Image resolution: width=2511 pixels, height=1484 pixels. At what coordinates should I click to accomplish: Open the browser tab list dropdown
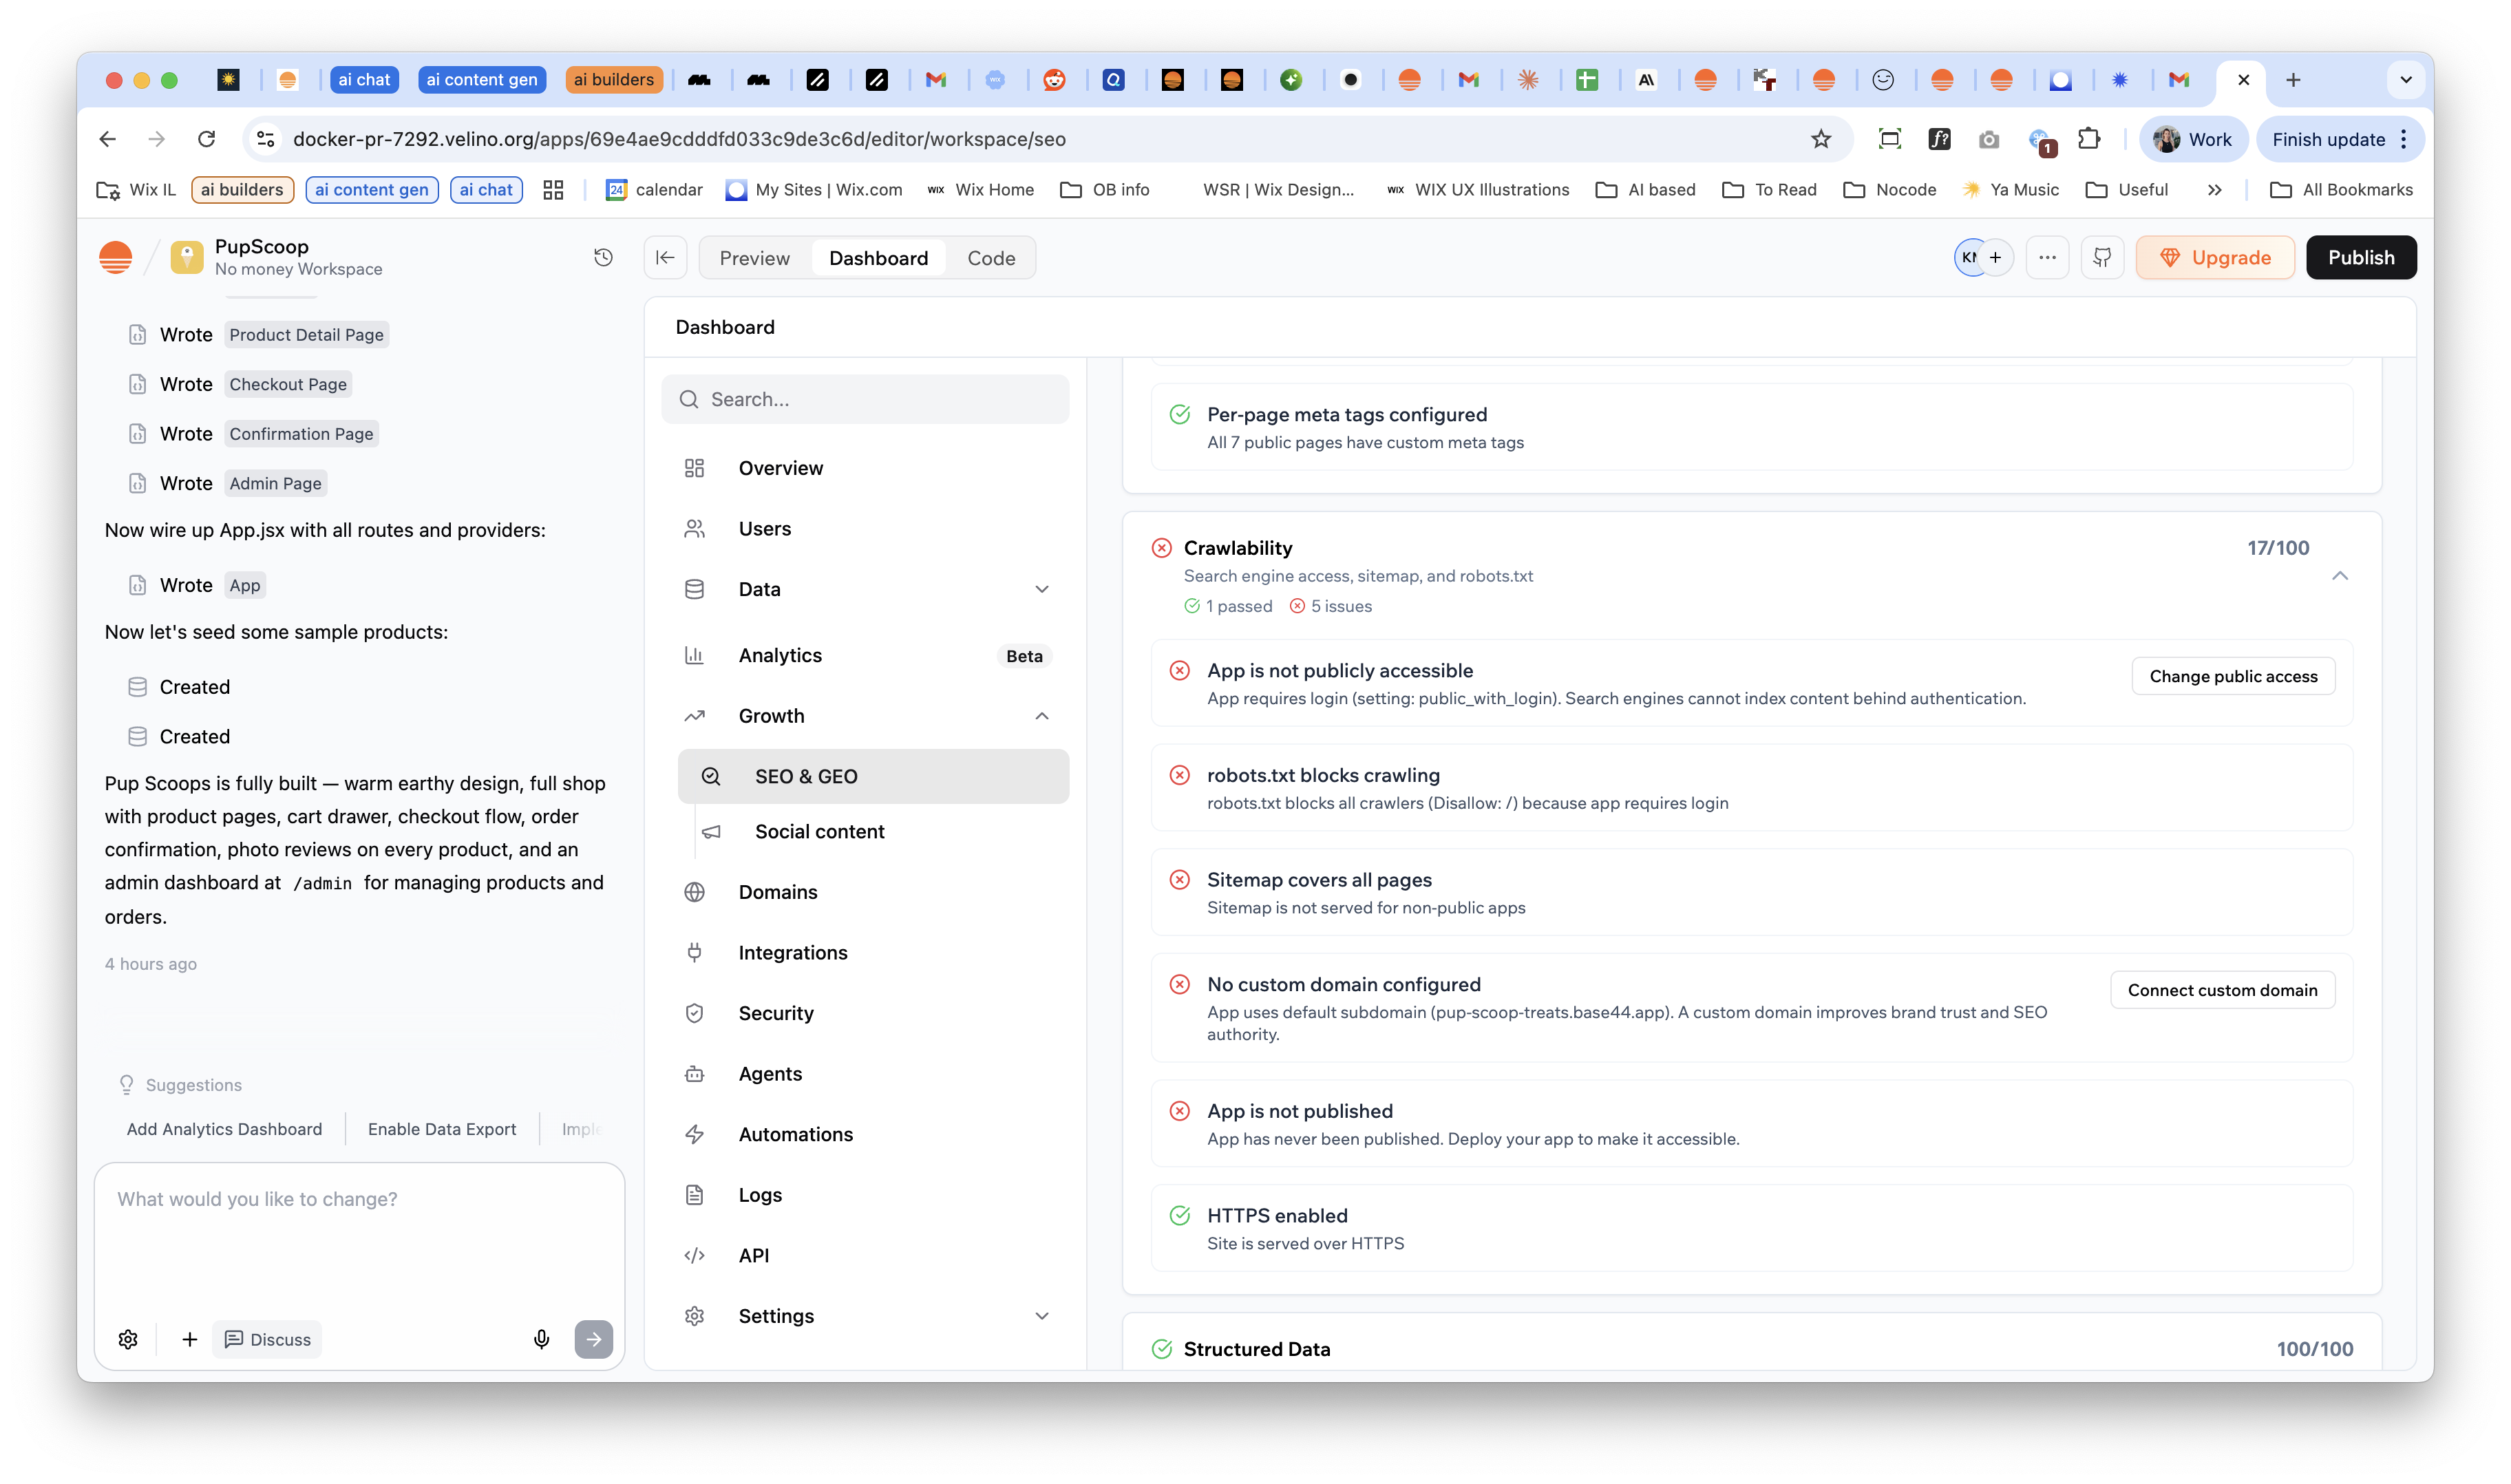[x=2406, y=80]
